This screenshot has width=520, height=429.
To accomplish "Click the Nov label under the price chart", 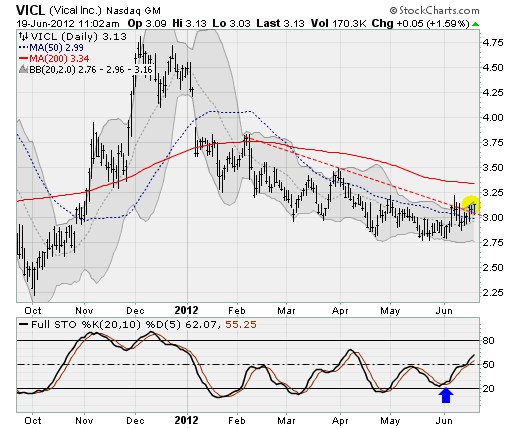I will (84, 311).
